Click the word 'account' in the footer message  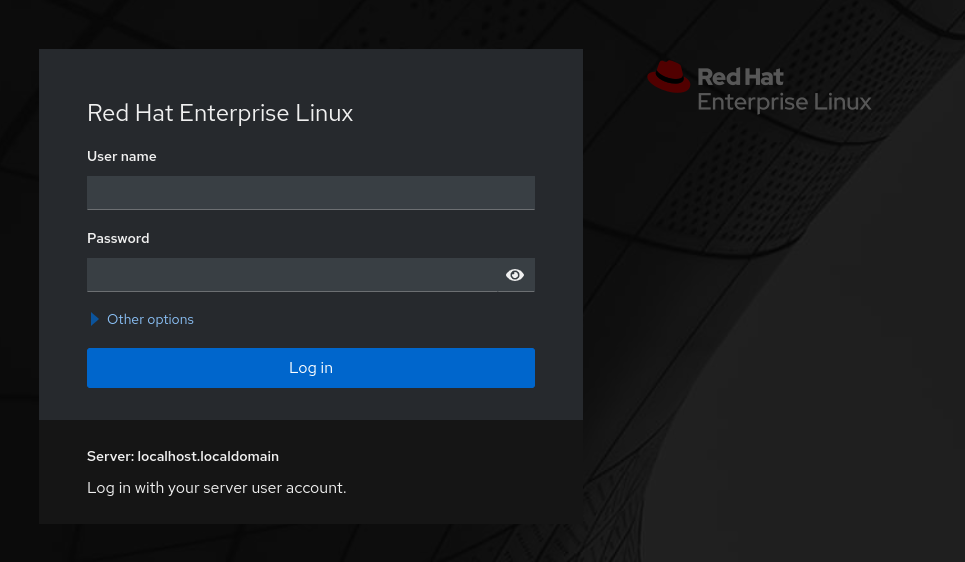pyautogui.click(x=316, y=488)
